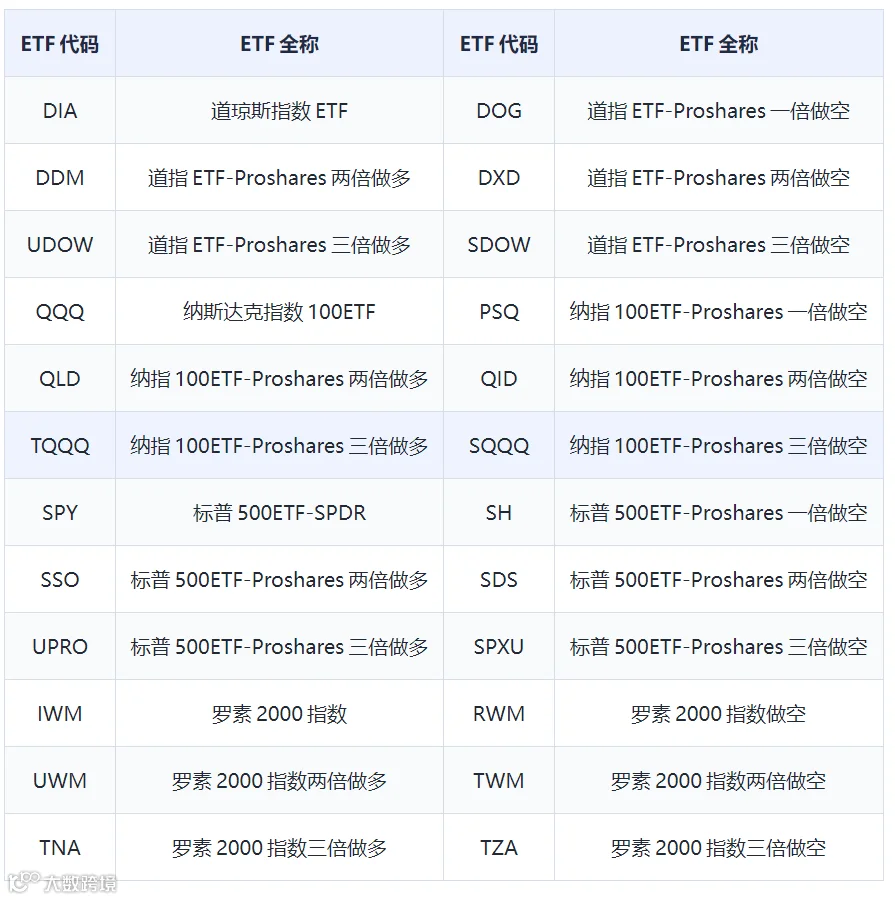Click the TZA code cell

[499, 847]
